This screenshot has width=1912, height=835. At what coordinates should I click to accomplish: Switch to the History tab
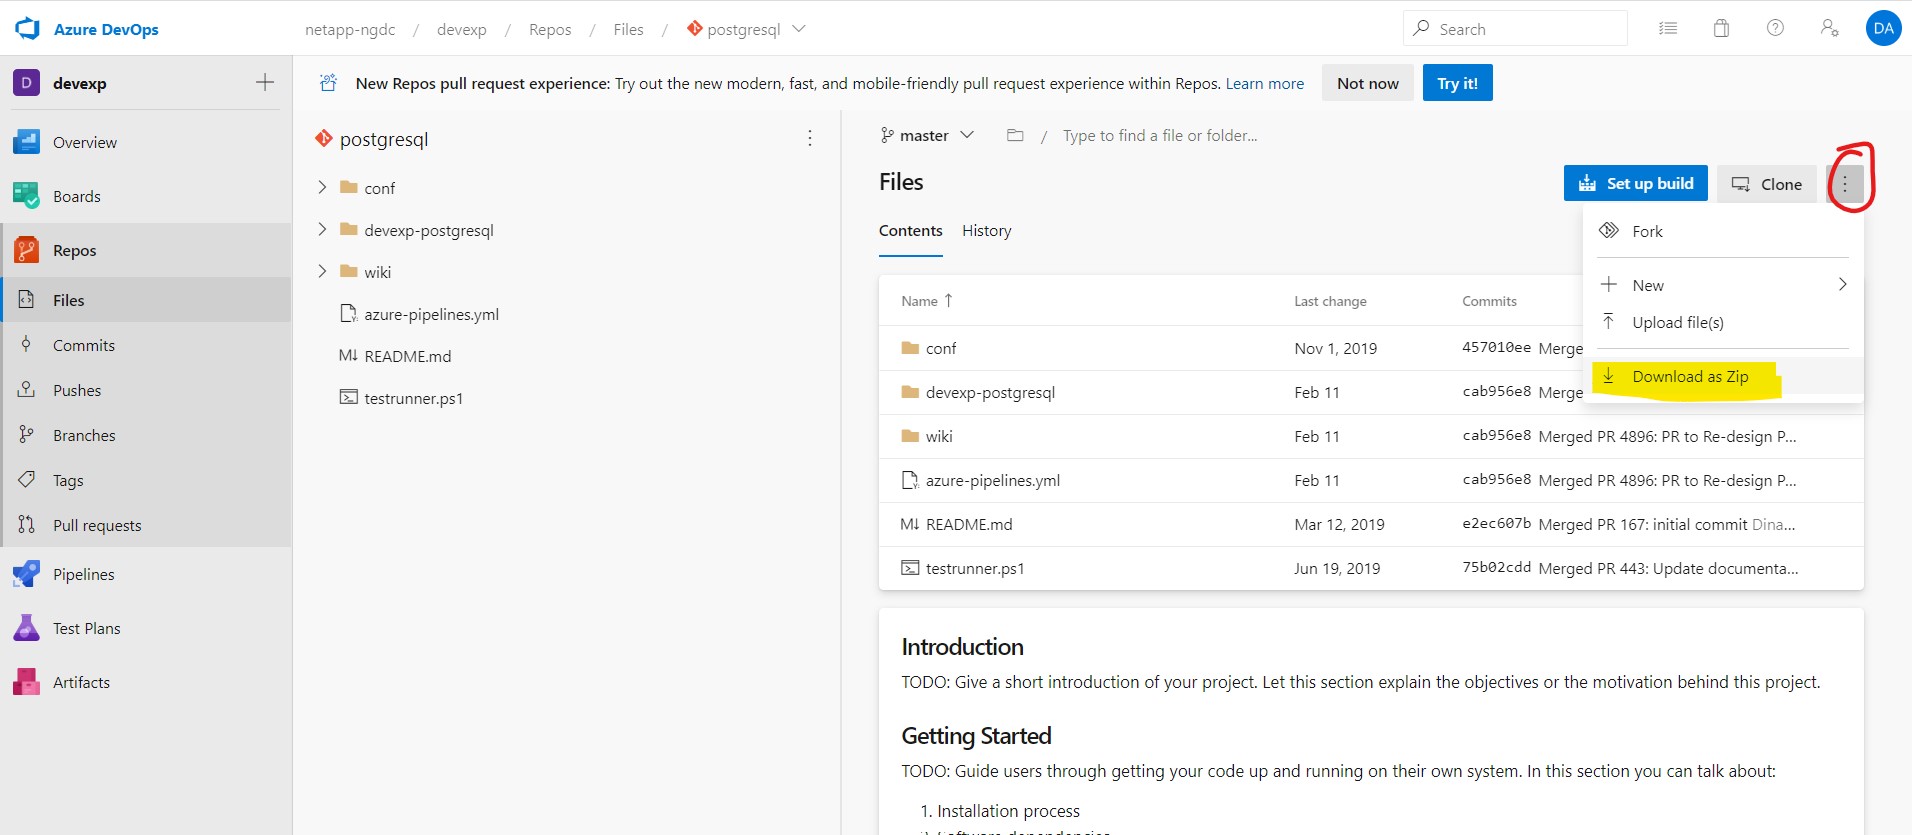pos(986,231)
